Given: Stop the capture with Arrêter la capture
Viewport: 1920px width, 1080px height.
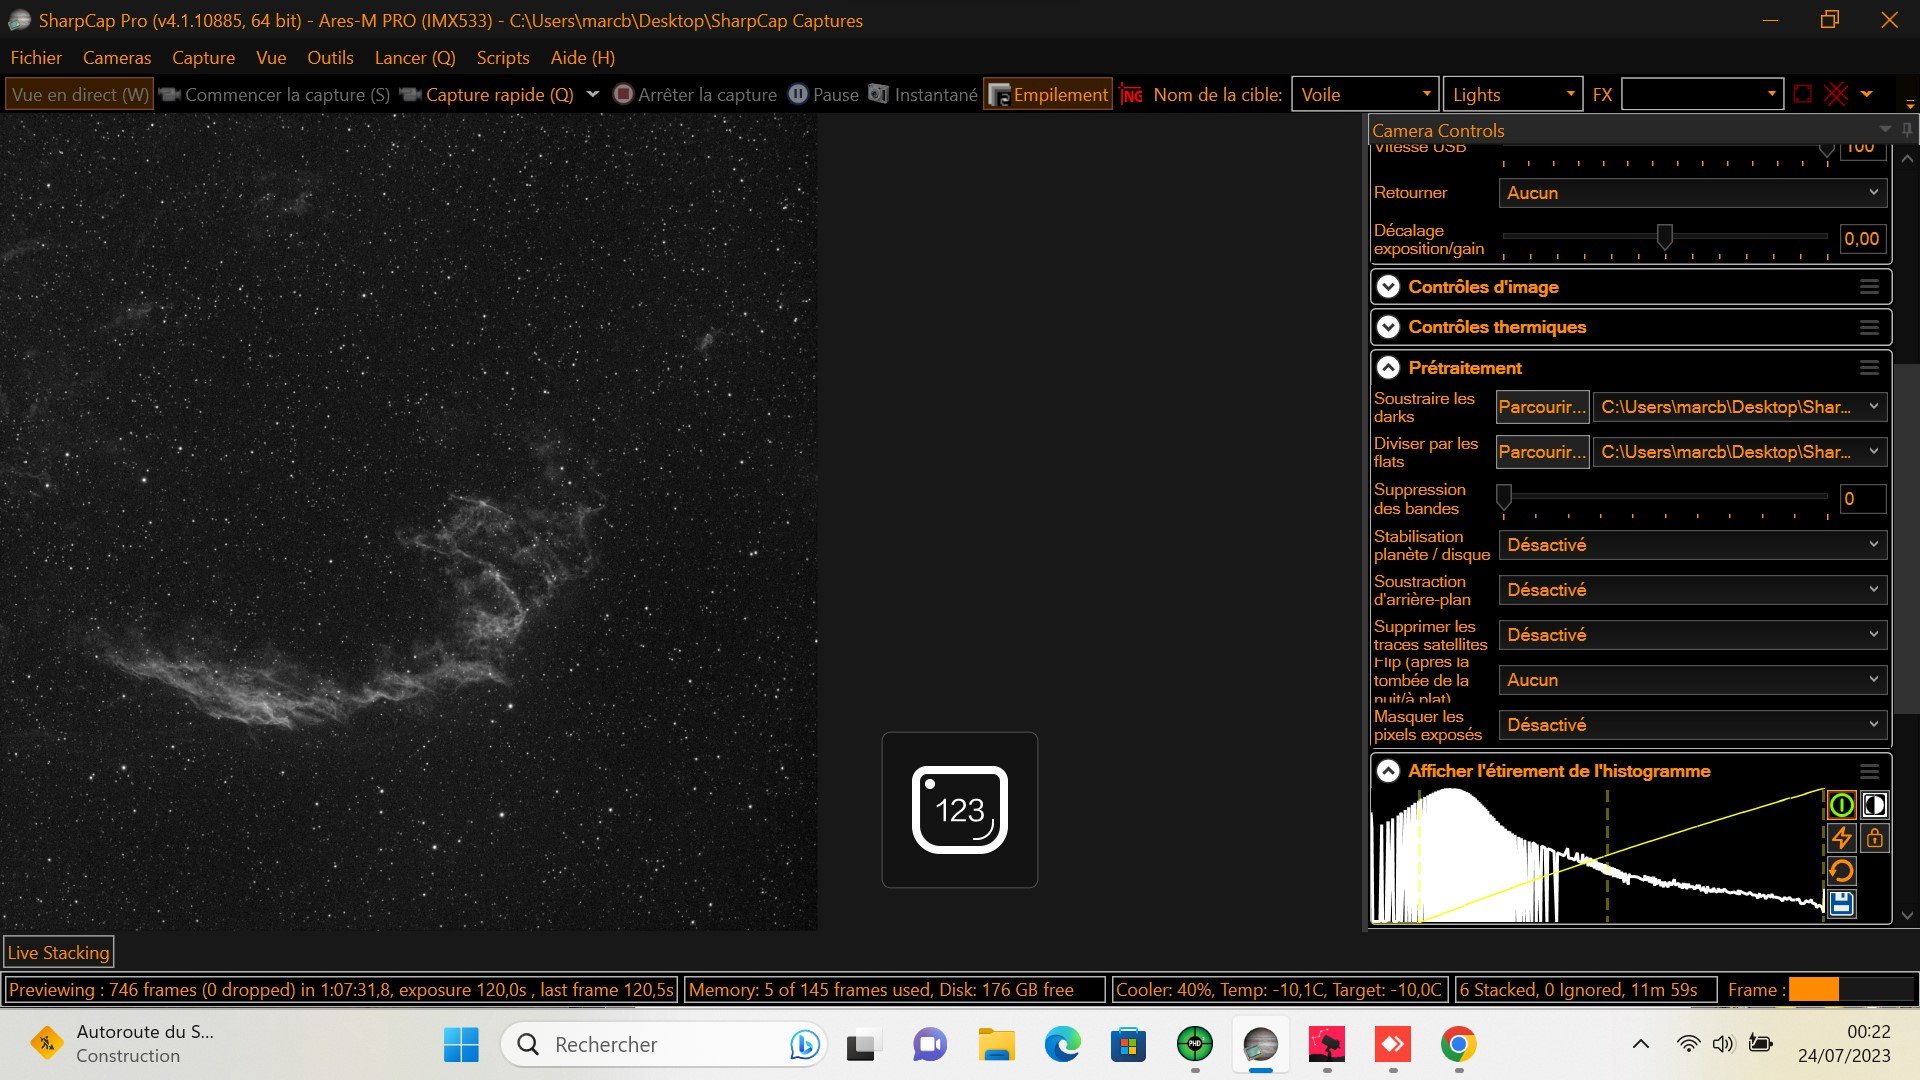Looking at the screenshot, I should point(695,94).
